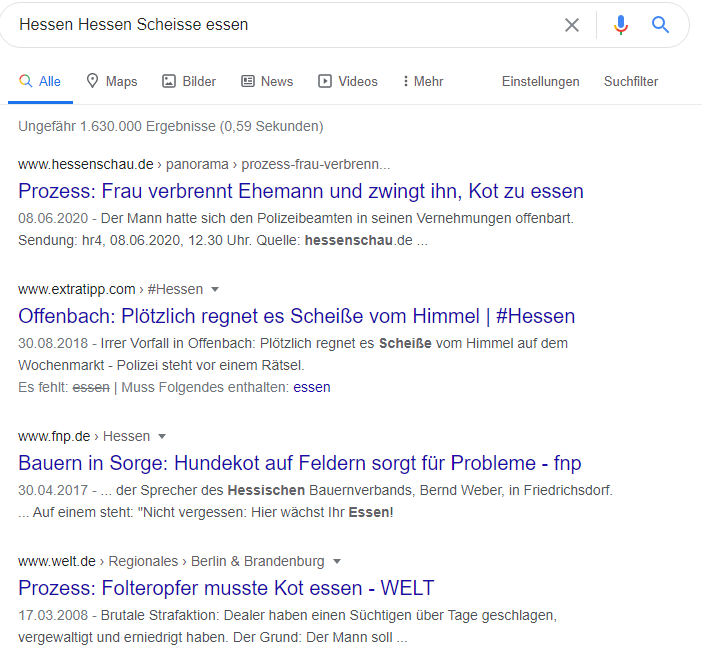Start voice search with the microphone icon
Image resolution: width=702 pixels, height=669 pixels.
click(621, 25)
